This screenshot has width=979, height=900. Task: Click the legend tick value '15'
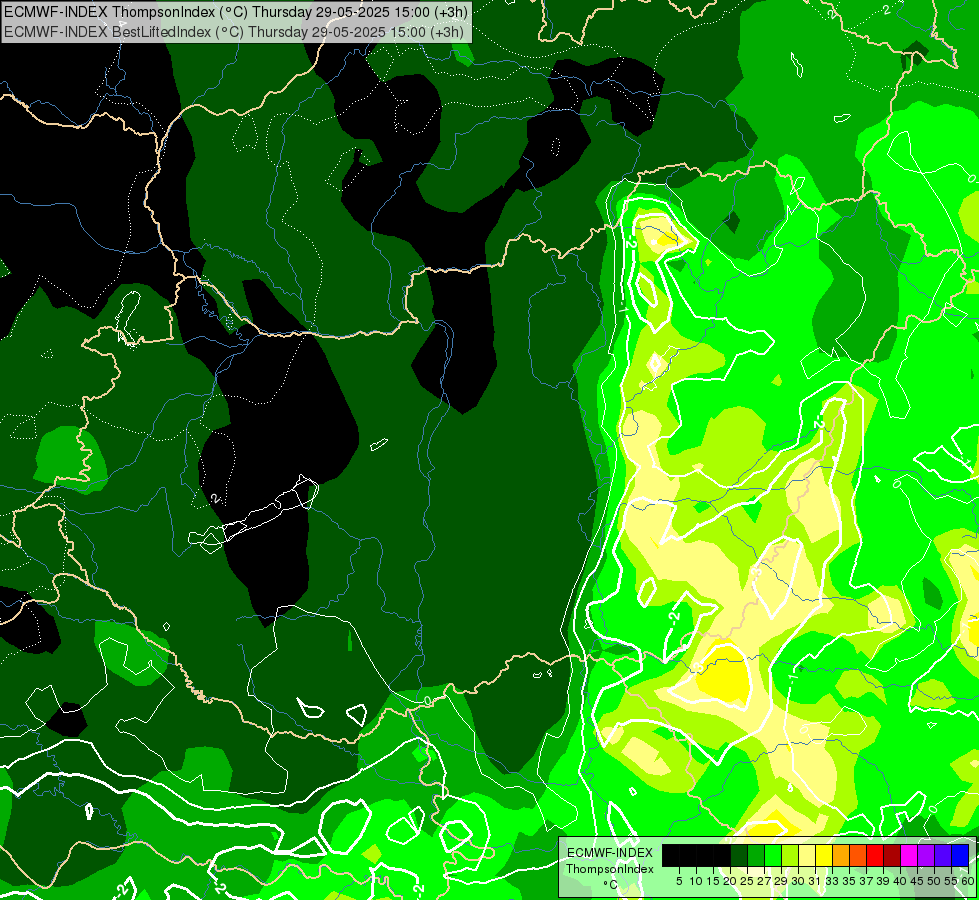(713, 881)
